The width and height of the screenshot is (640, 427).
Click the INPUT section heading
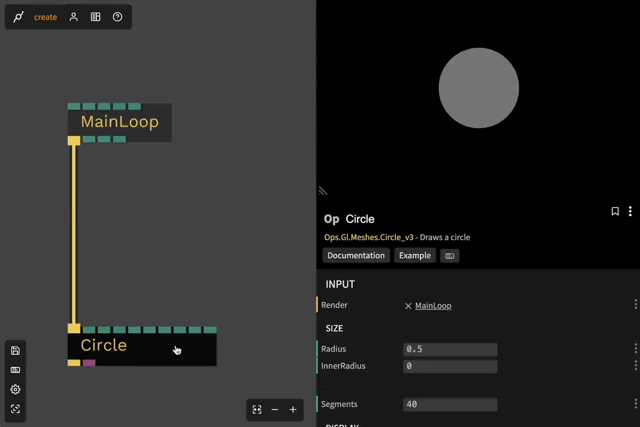tap(340, 284)
